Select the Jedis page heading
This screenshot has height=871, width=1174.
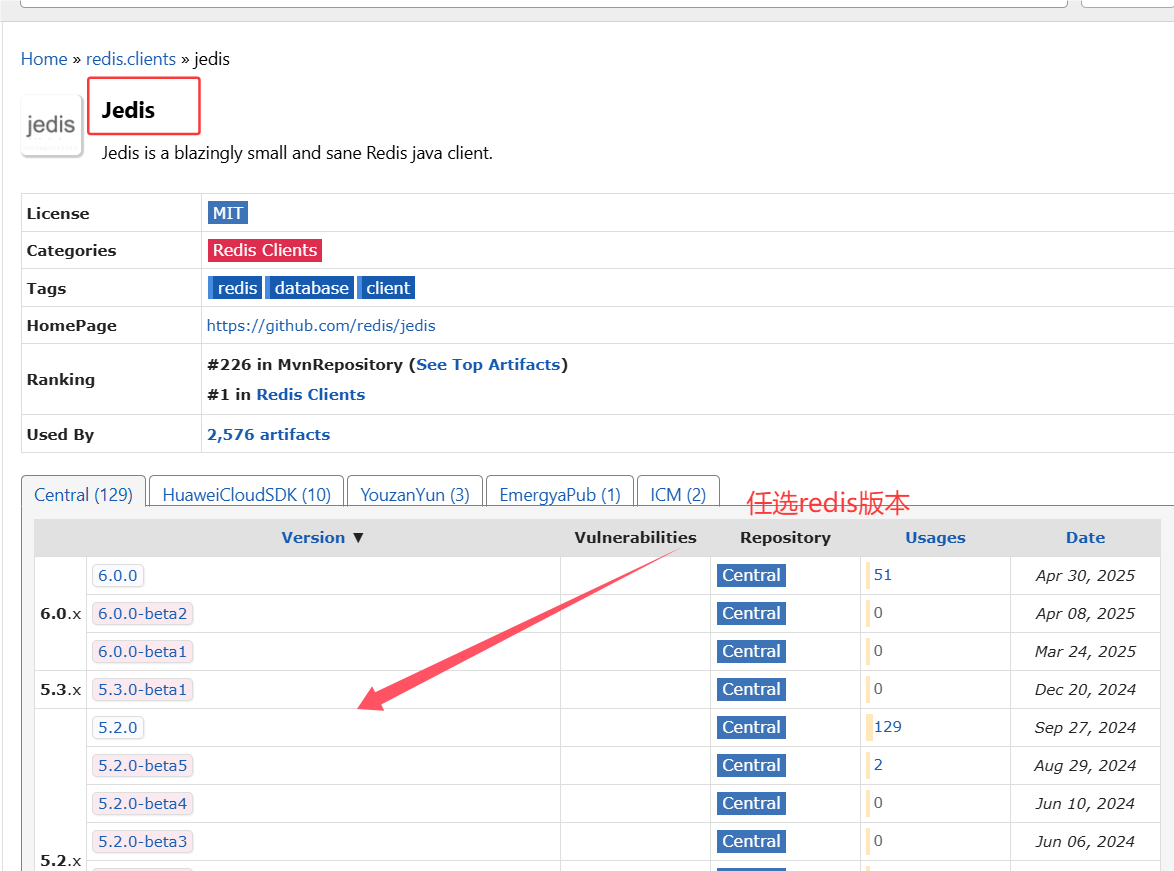(x=128, y=110)
